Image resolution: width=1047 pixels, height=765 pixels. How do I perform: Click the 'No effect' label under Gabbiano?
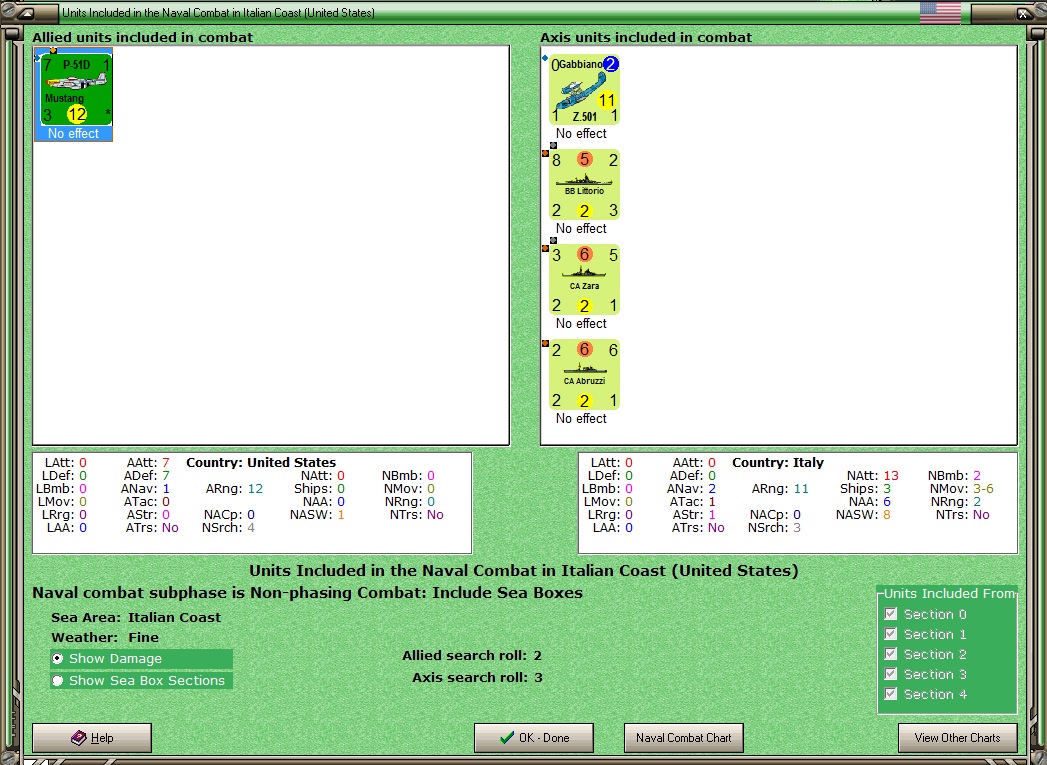(582, 134)
